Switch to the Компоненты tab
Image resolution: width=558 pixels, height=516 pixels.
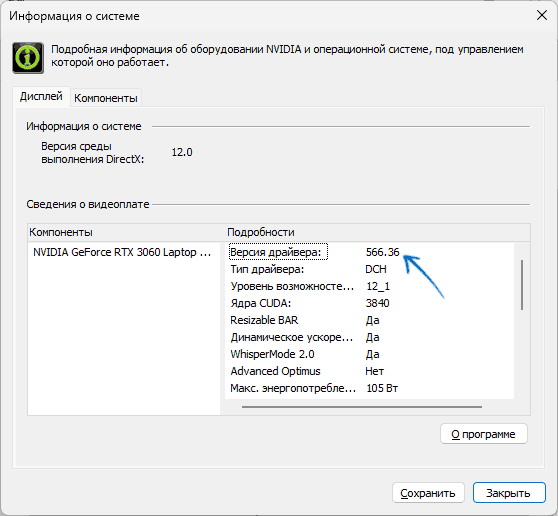[x=106, y=98]
